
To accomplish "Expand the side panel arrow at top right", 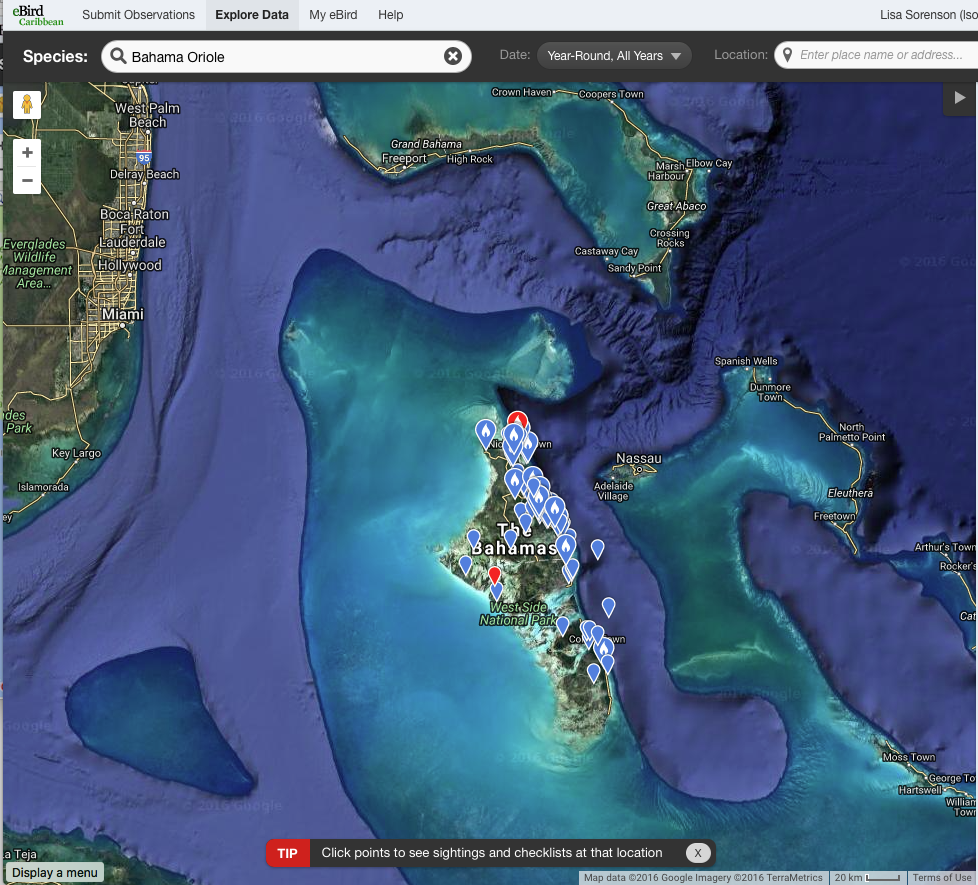I will tap(960, 98).
